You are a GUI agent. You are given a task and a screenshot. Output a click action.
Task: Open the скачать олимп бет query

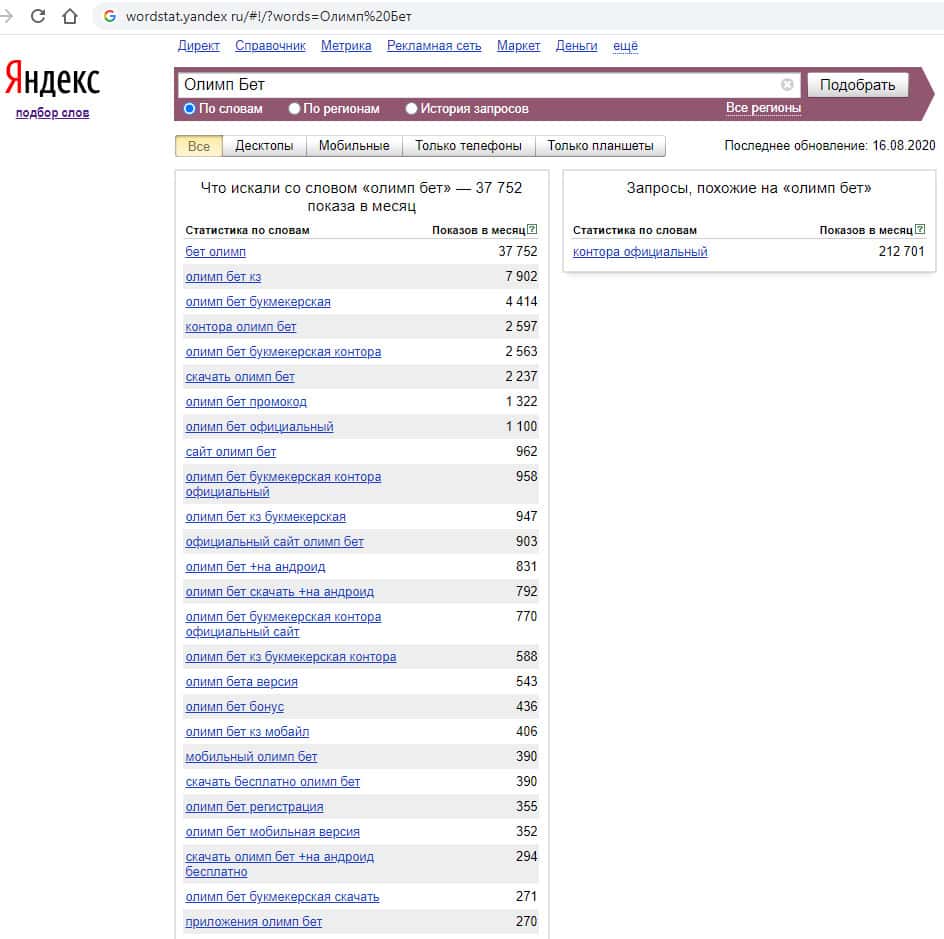pyautogui.click(x=240, y=377)
